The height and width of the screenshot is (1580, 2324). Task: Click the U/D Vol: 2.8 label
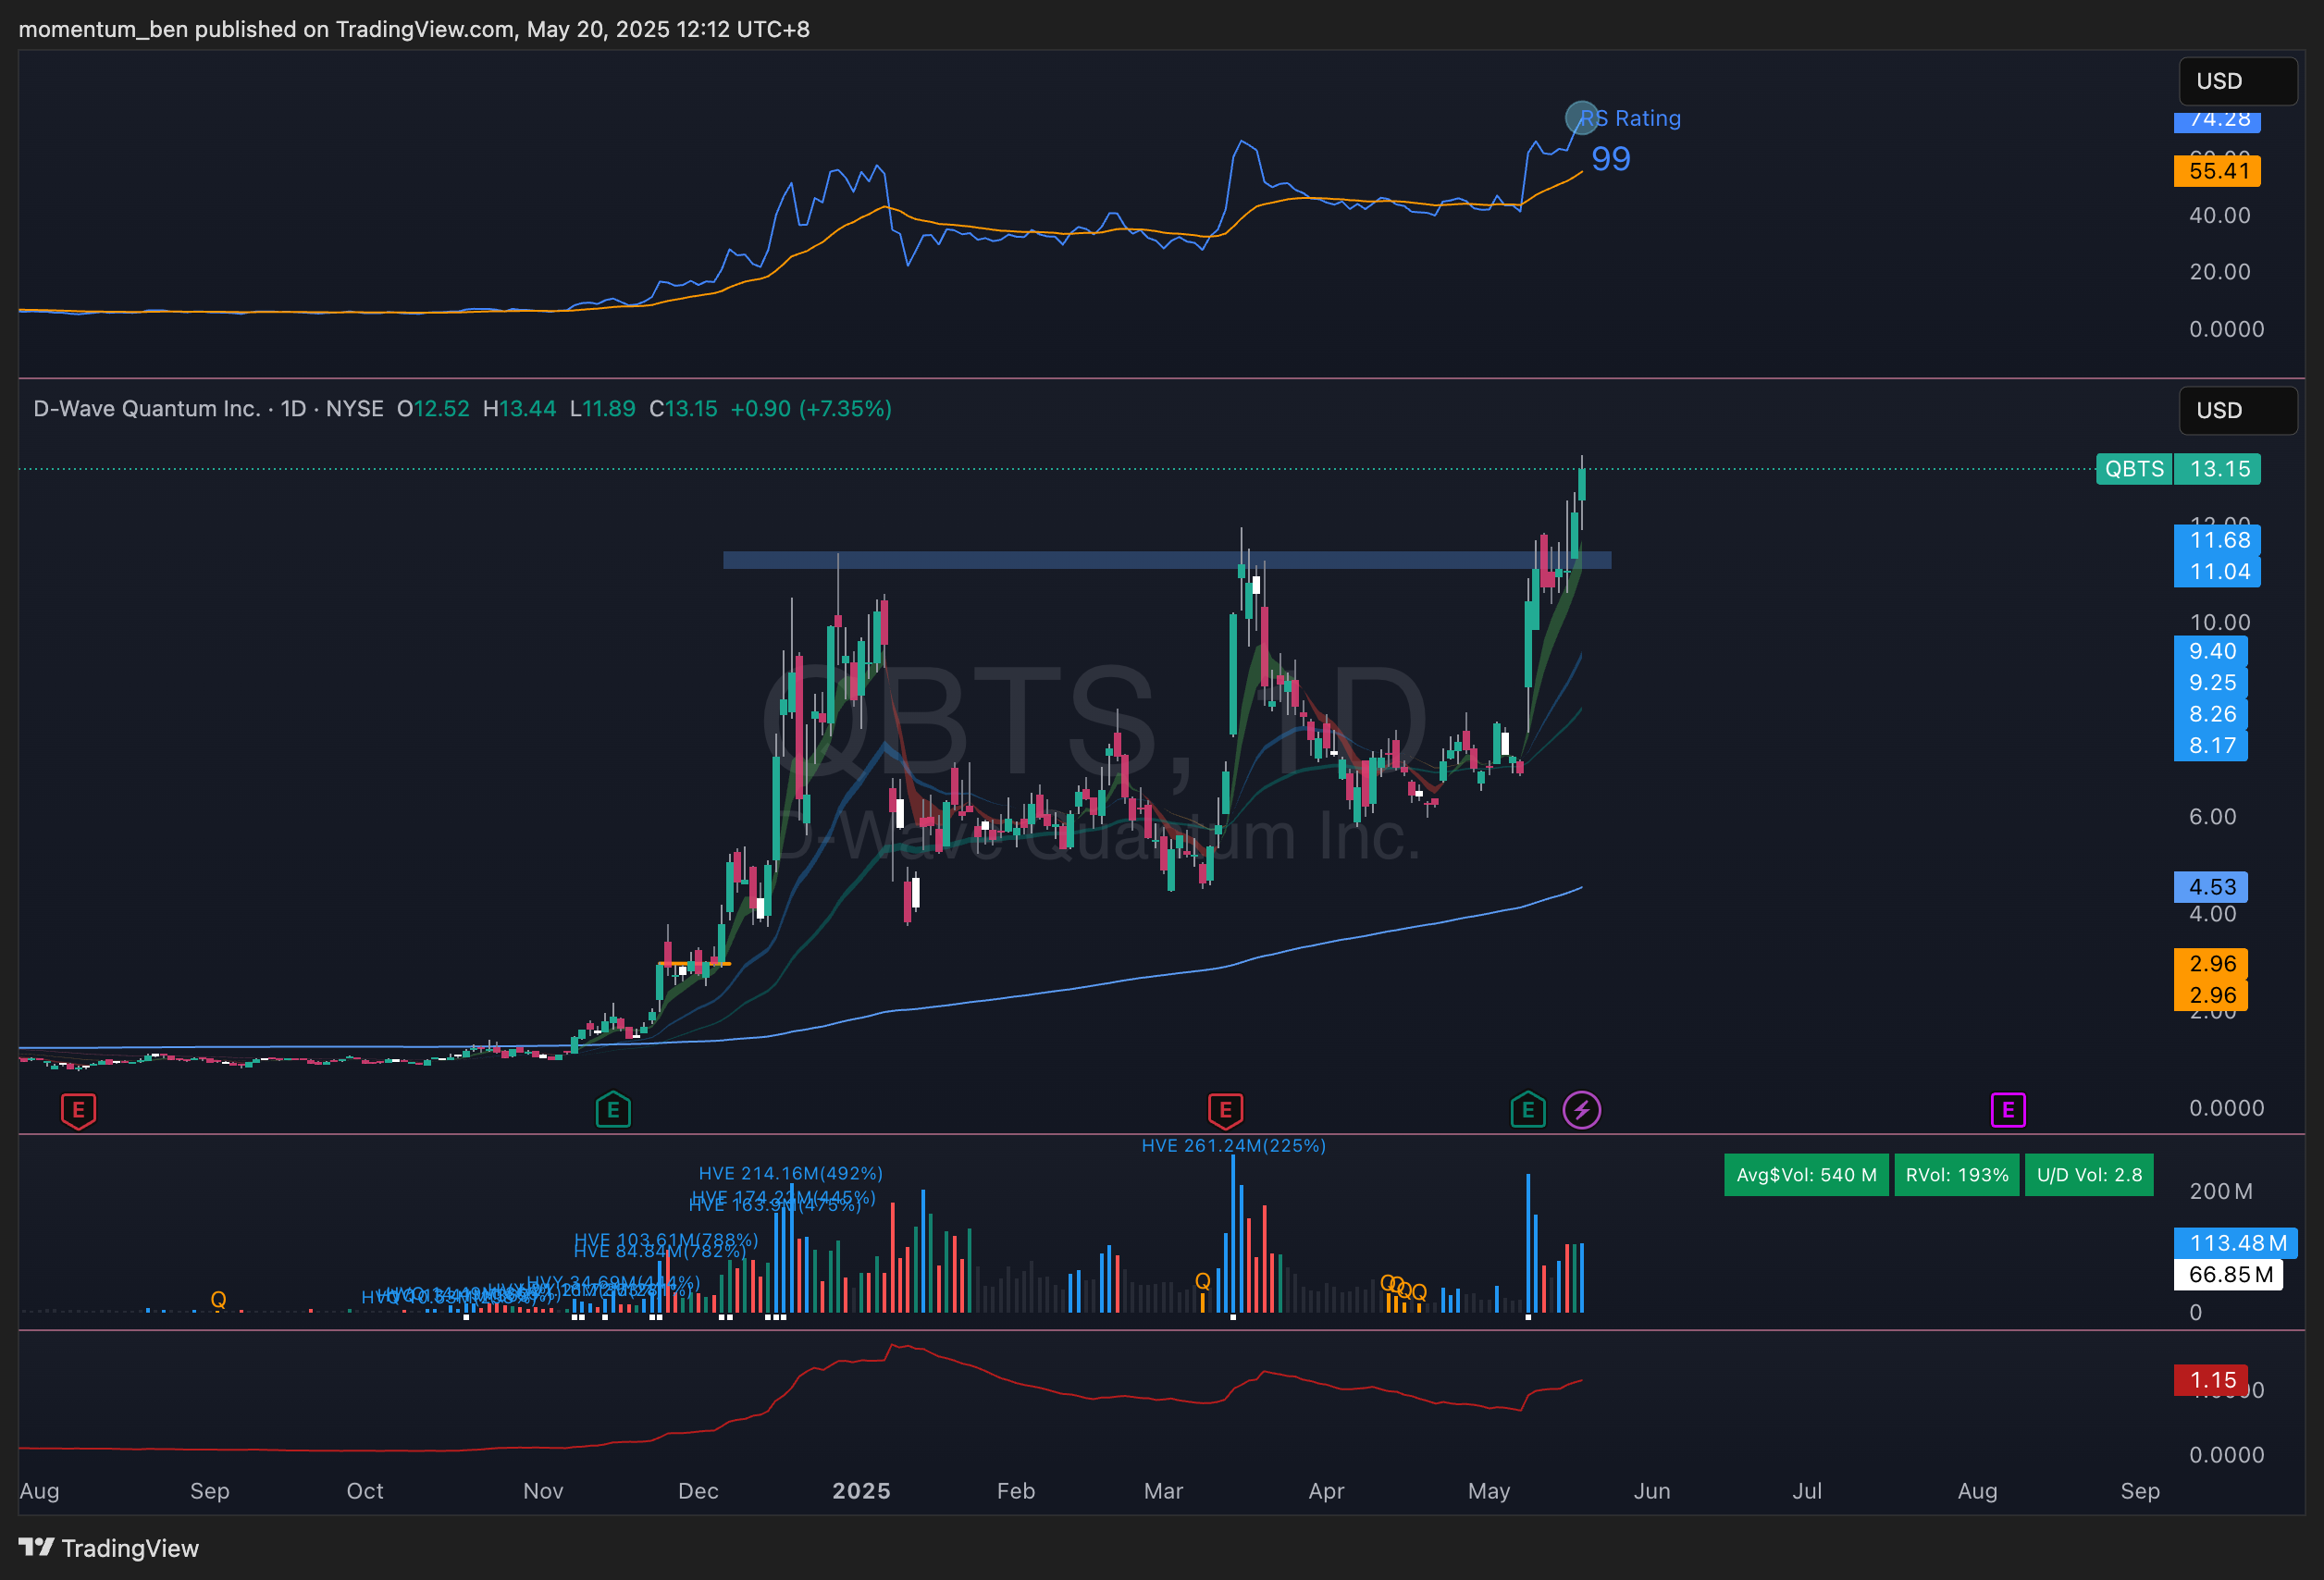2089,1175
